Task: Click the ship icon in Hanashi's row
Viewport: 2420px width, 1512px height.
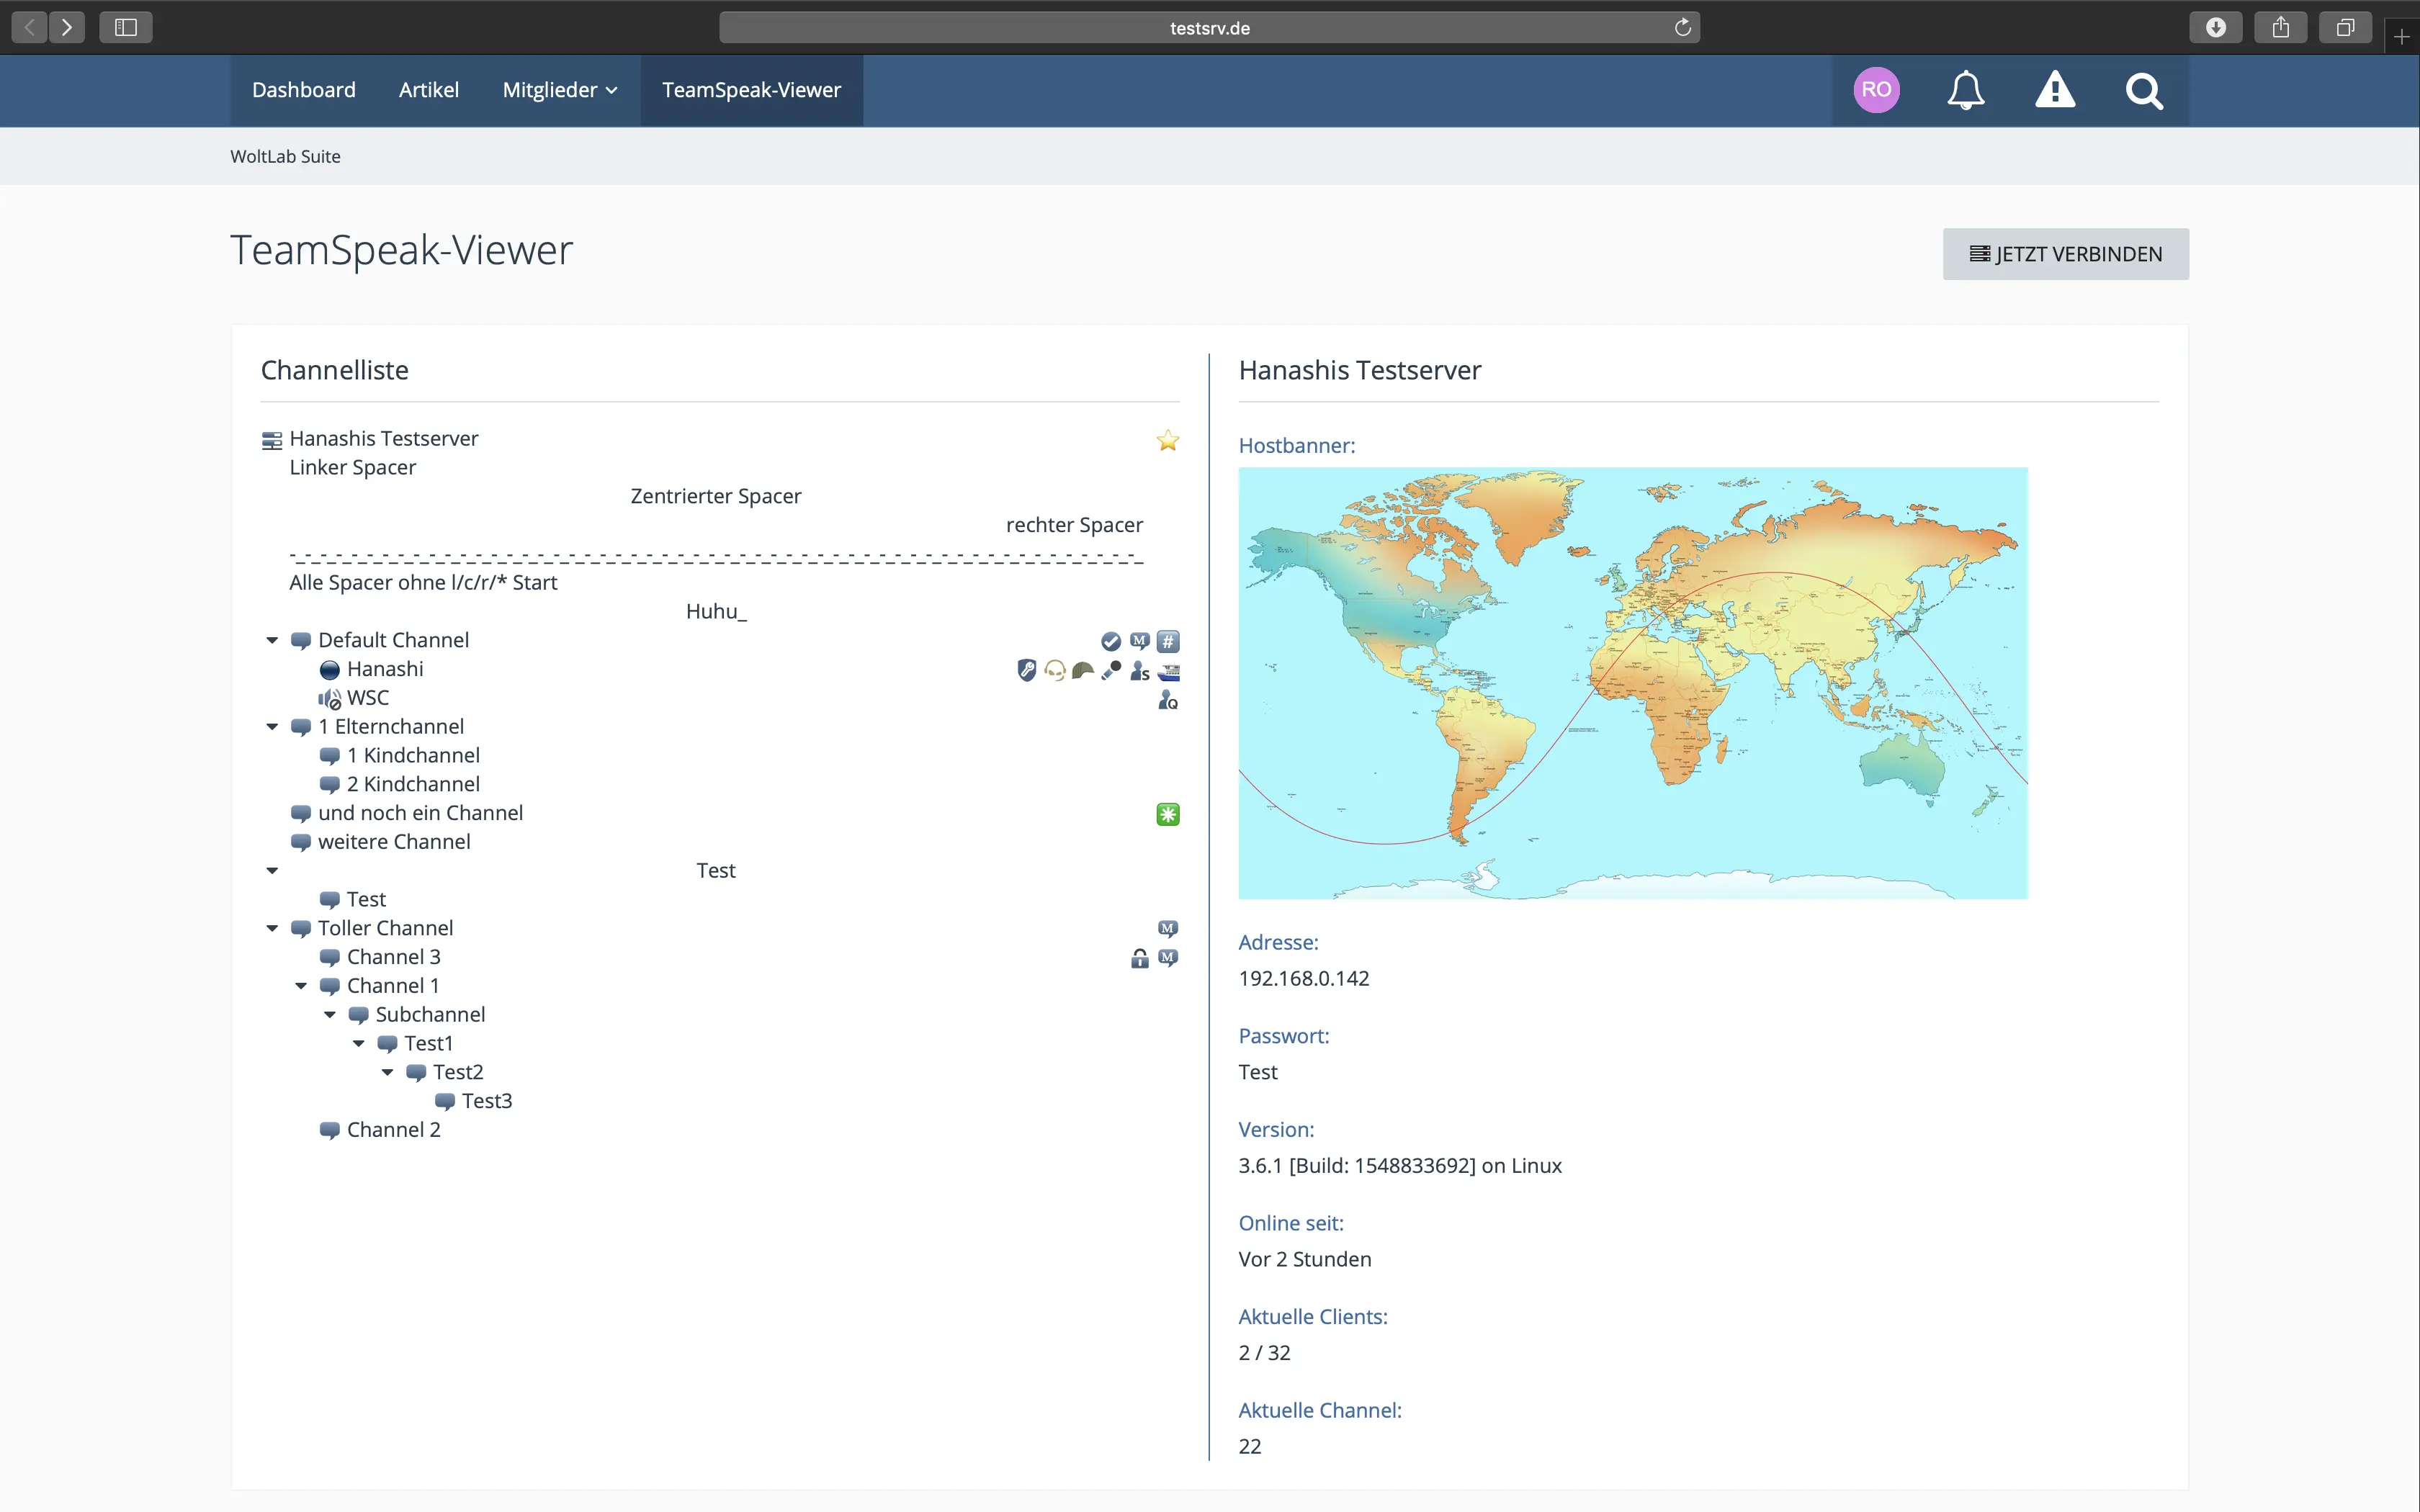Action: pos(1168,671)
